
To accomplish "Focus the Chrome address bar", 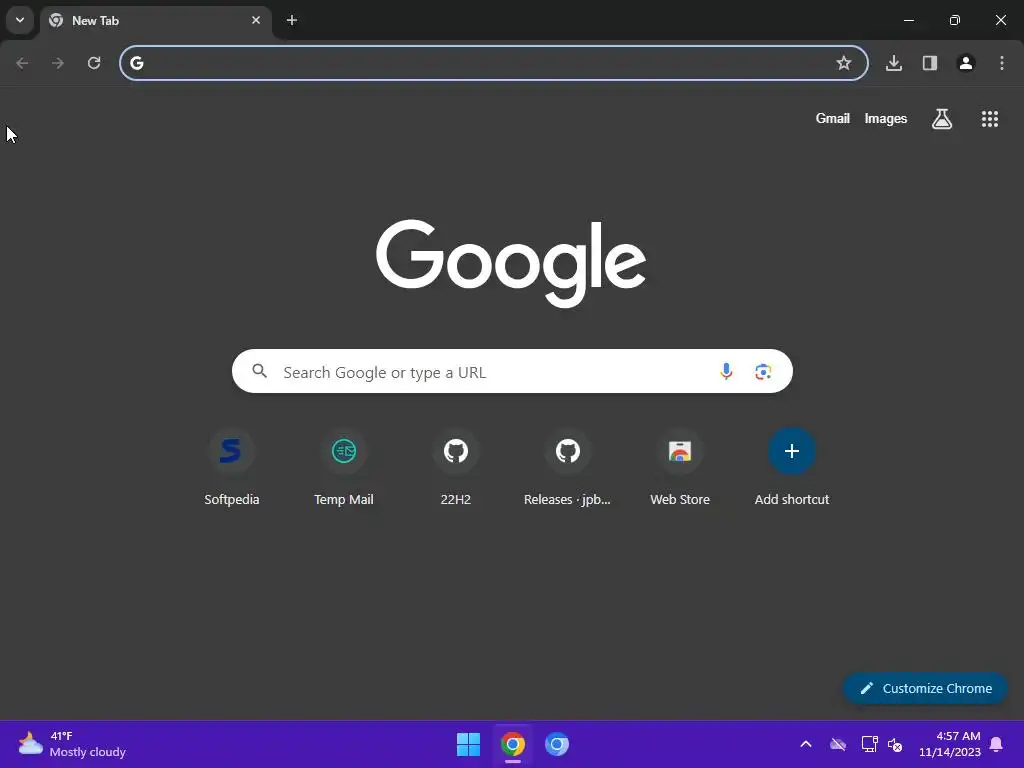I will coord(494,63).
